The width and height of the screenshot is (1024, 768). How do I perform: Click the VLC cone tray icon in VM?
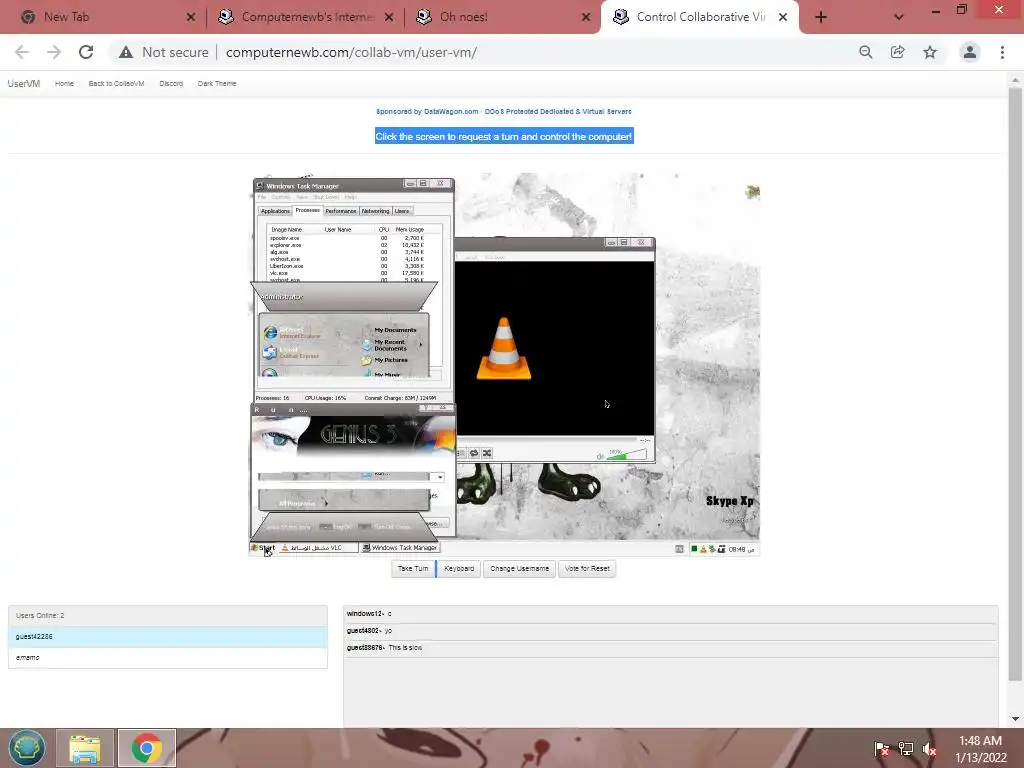coord(703,549)
